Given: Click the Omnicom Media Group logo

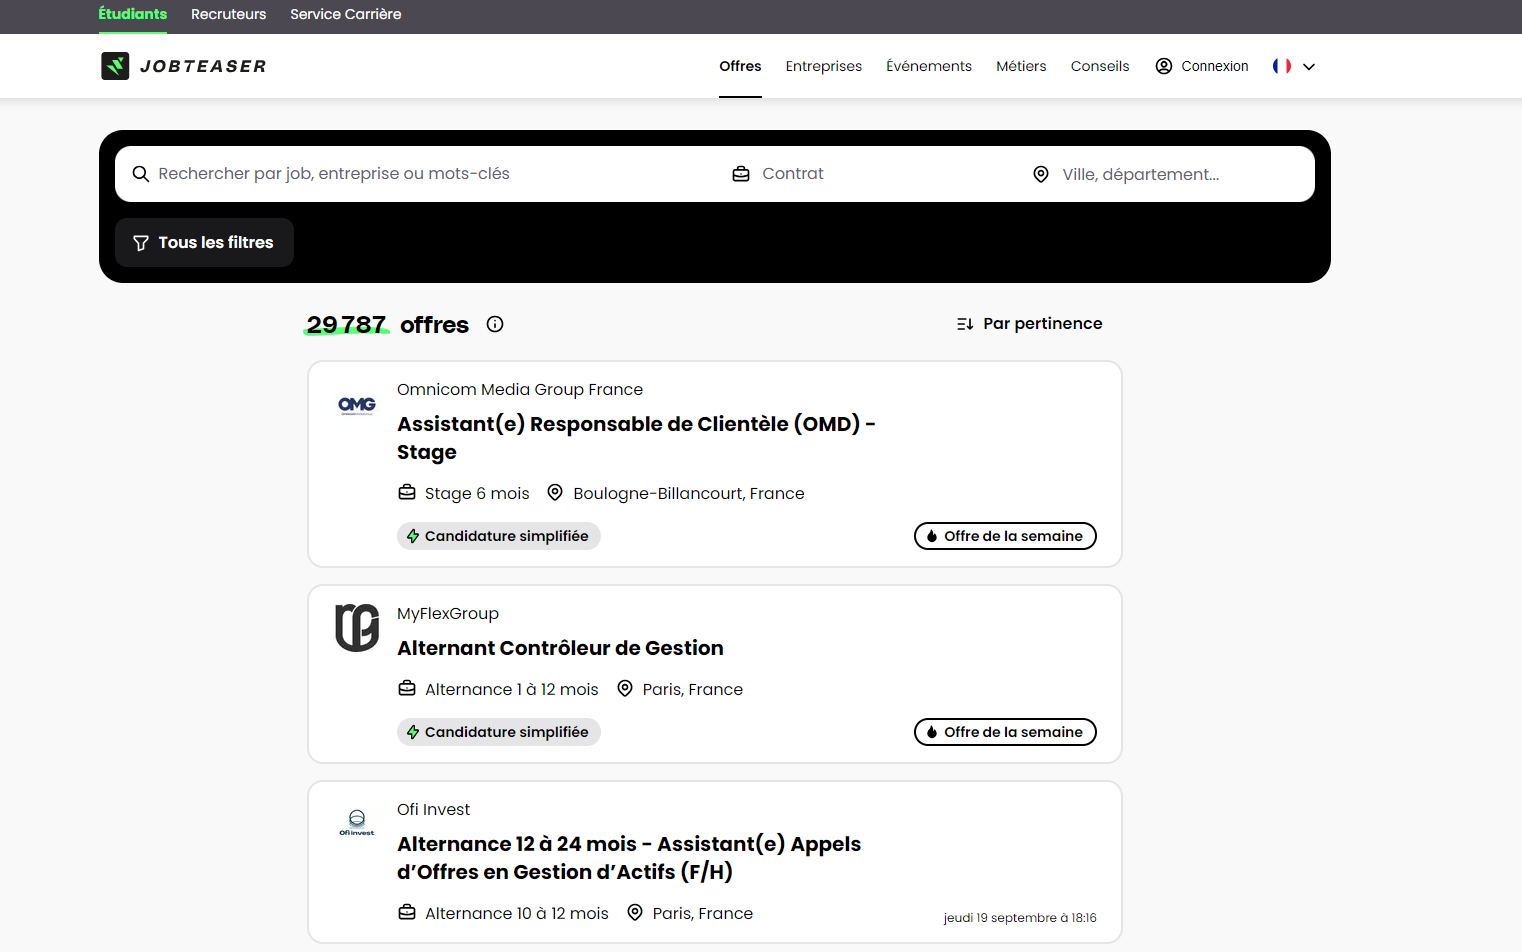Looking at the screenshot, I should (357, 405).
